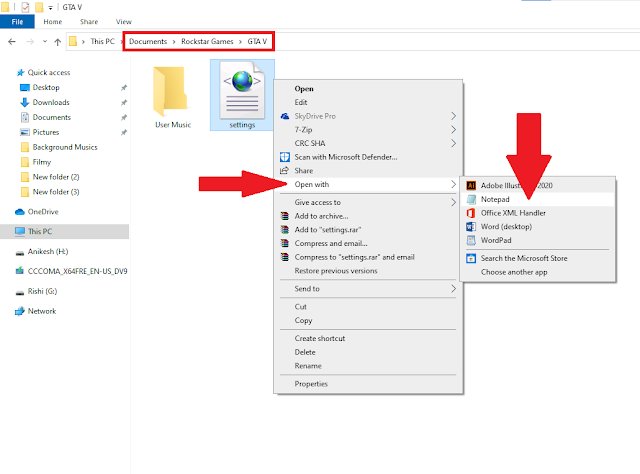This screenshot has height=474, width=640.
Task: Expand the Give access to submenu arrow
Action: (x=453, y=203)
